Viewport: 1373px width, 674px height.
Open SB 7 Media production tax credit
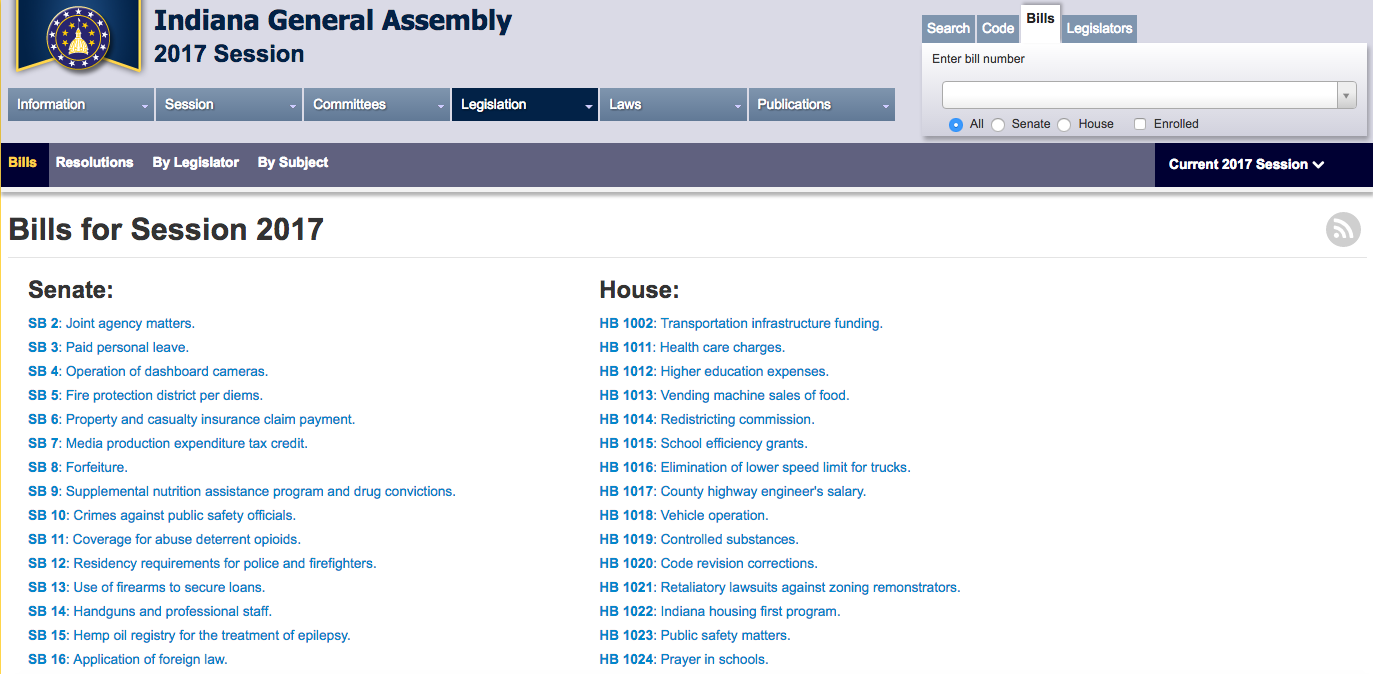[168, 444]
